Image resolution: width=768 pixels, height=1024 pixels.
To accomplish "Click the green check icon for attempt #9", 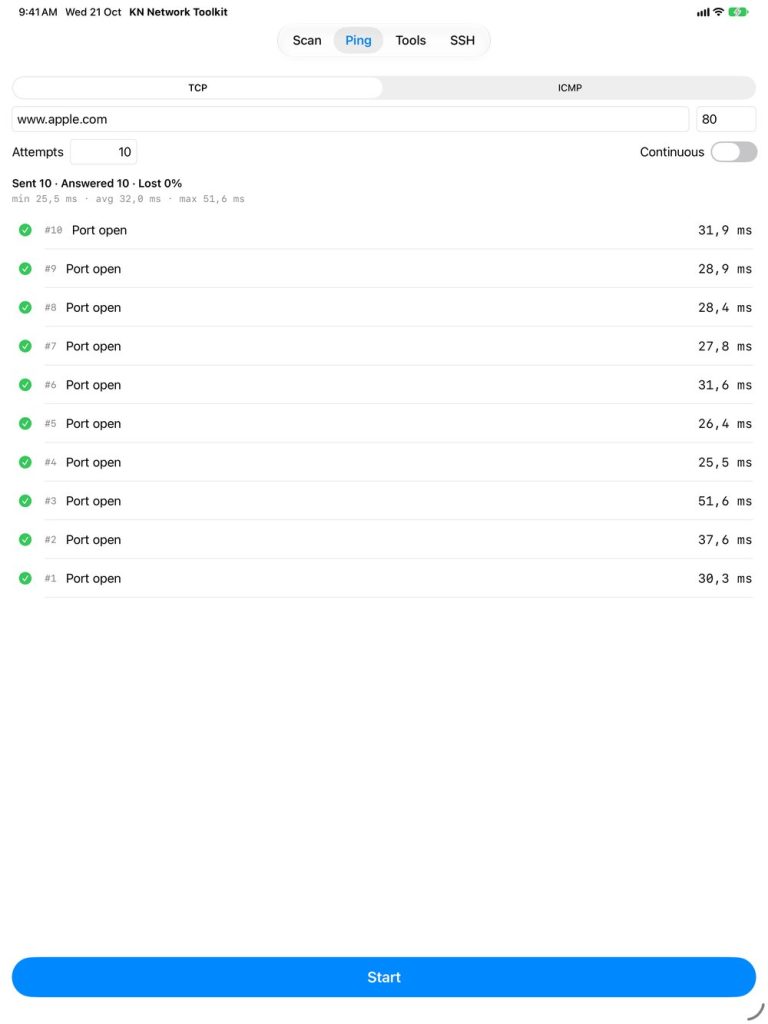I will click(25, 268).
